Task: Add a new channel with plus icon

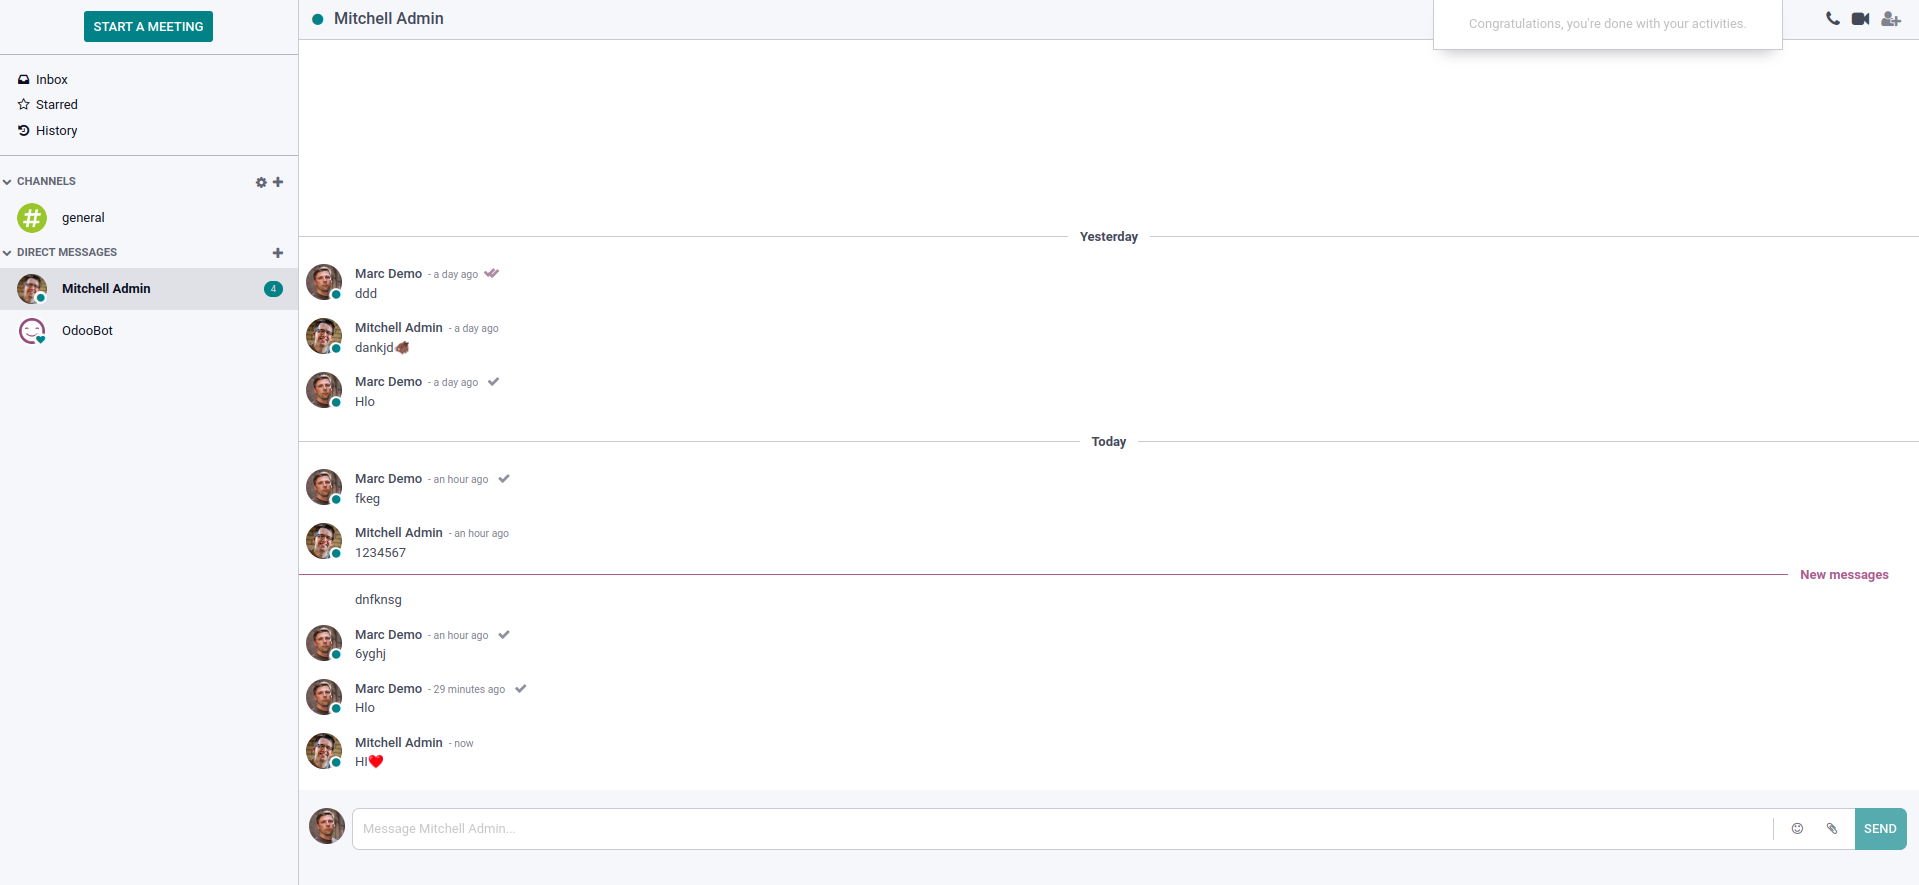Action: click(278, 182)
